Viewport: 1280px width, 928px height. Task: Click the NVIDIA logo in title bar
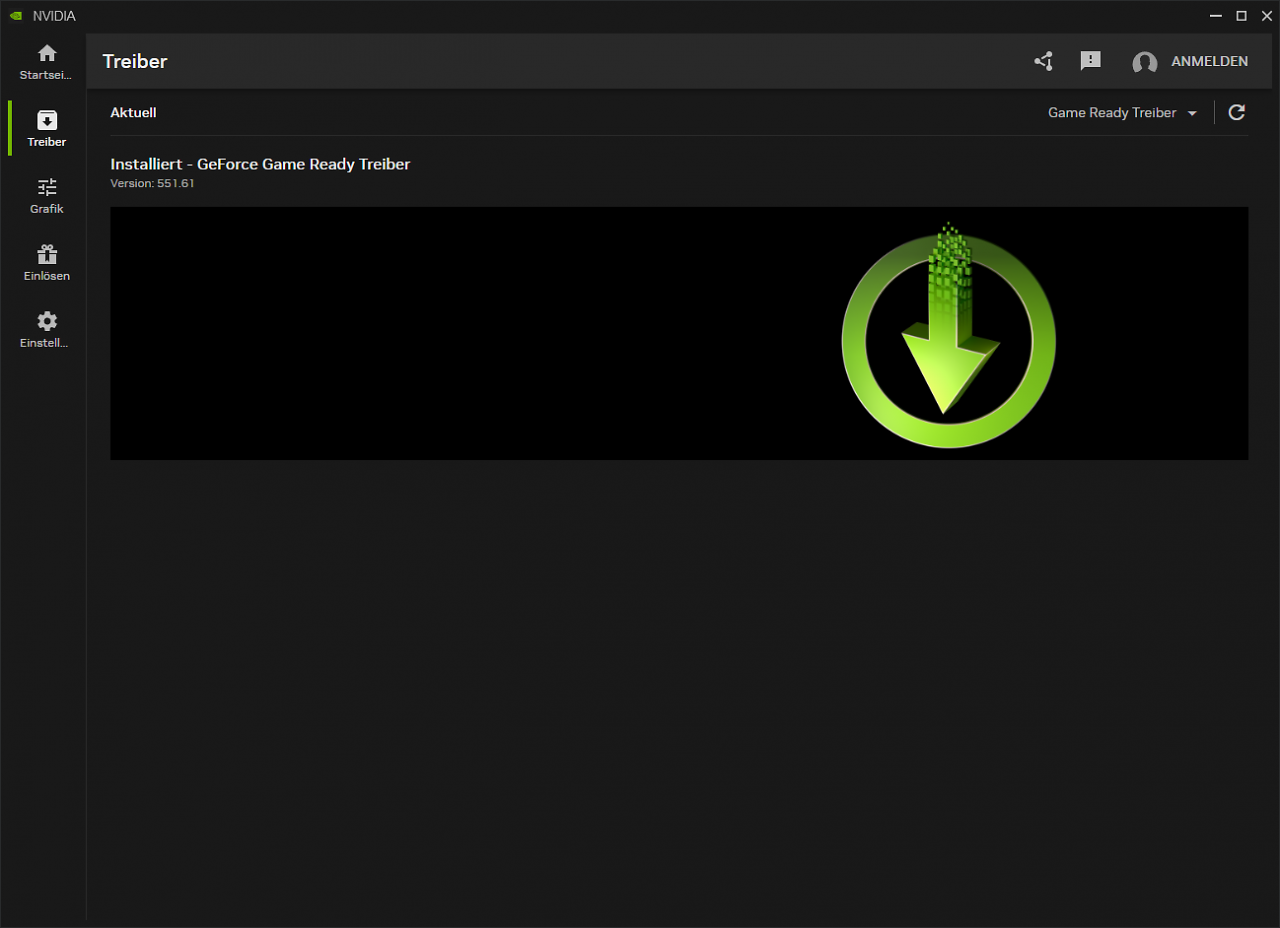click(16, 16)
